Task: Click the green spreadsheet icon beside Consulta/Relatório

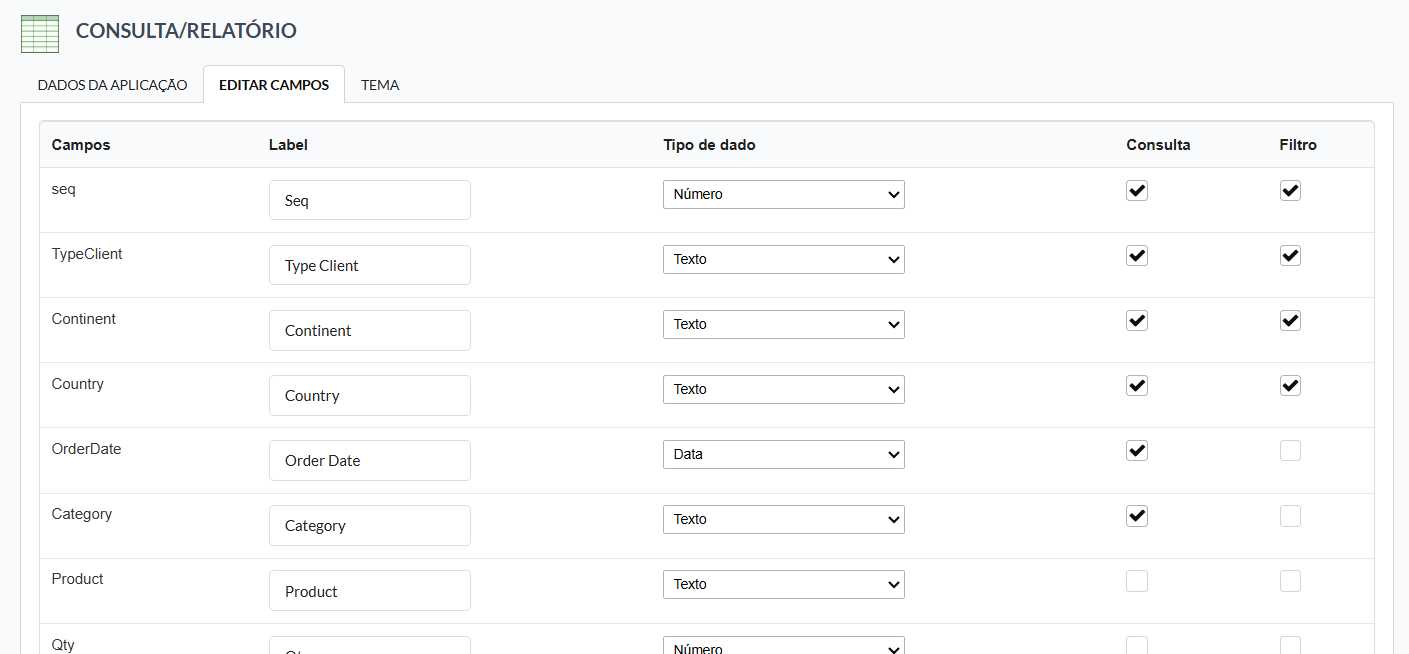Action: [x=40, y=33]
